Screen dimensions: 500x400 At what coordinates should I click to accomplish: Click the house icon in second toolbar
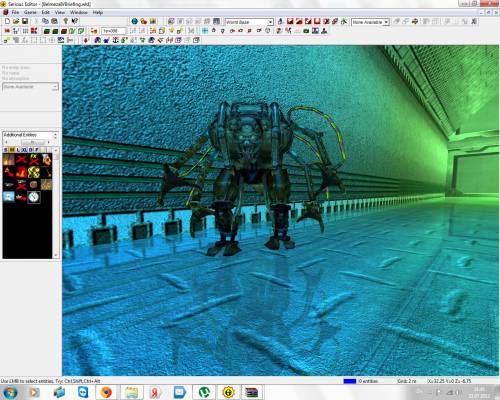click(x=214, y=31)
